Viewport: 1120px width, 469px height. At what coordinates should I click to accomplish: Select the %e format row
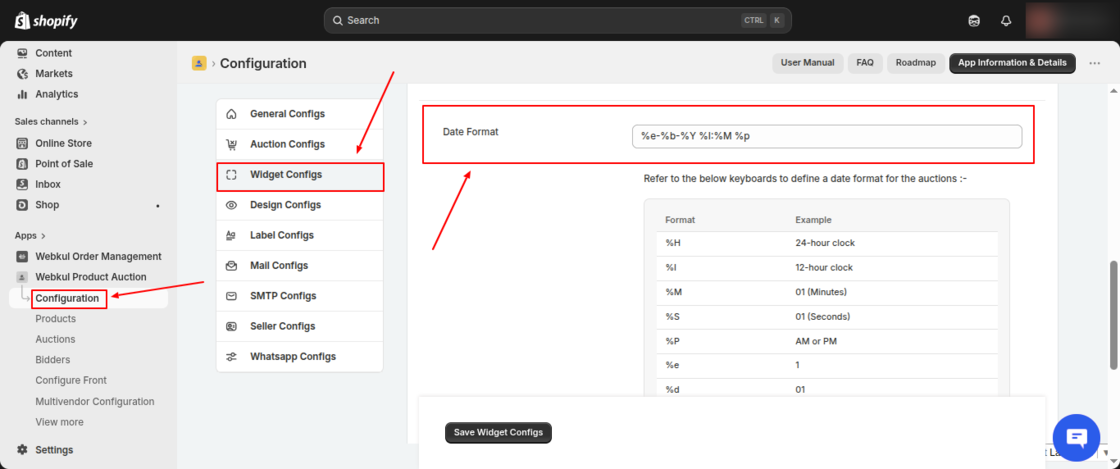[x=827, y=365]
